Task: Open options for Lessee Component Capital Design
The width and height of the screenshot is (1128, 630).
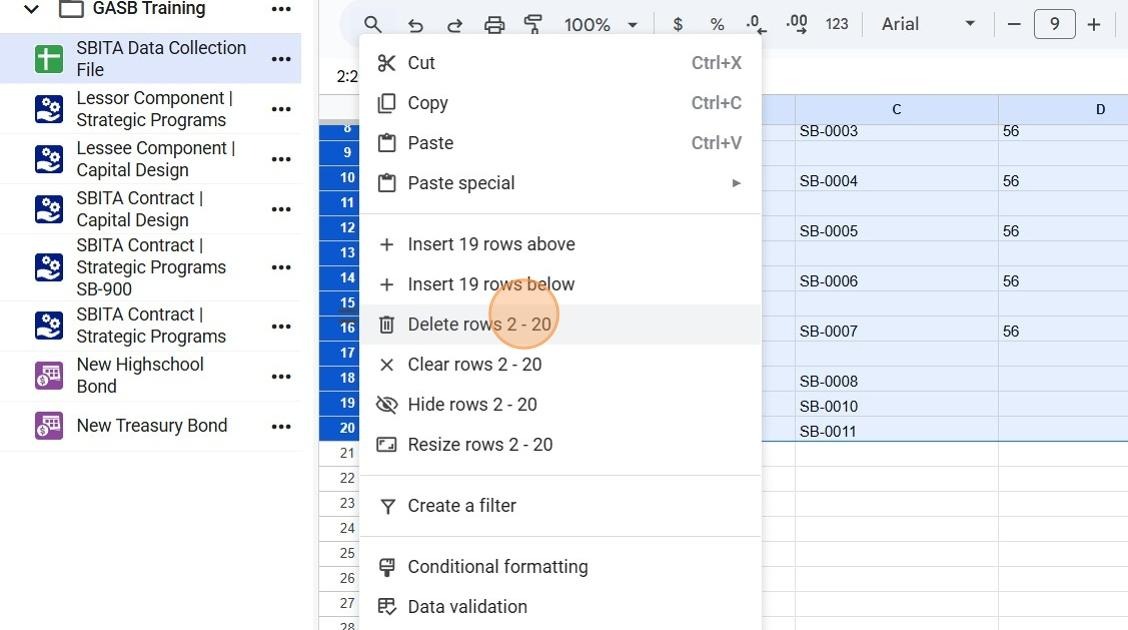Action: tap(281, 159)
